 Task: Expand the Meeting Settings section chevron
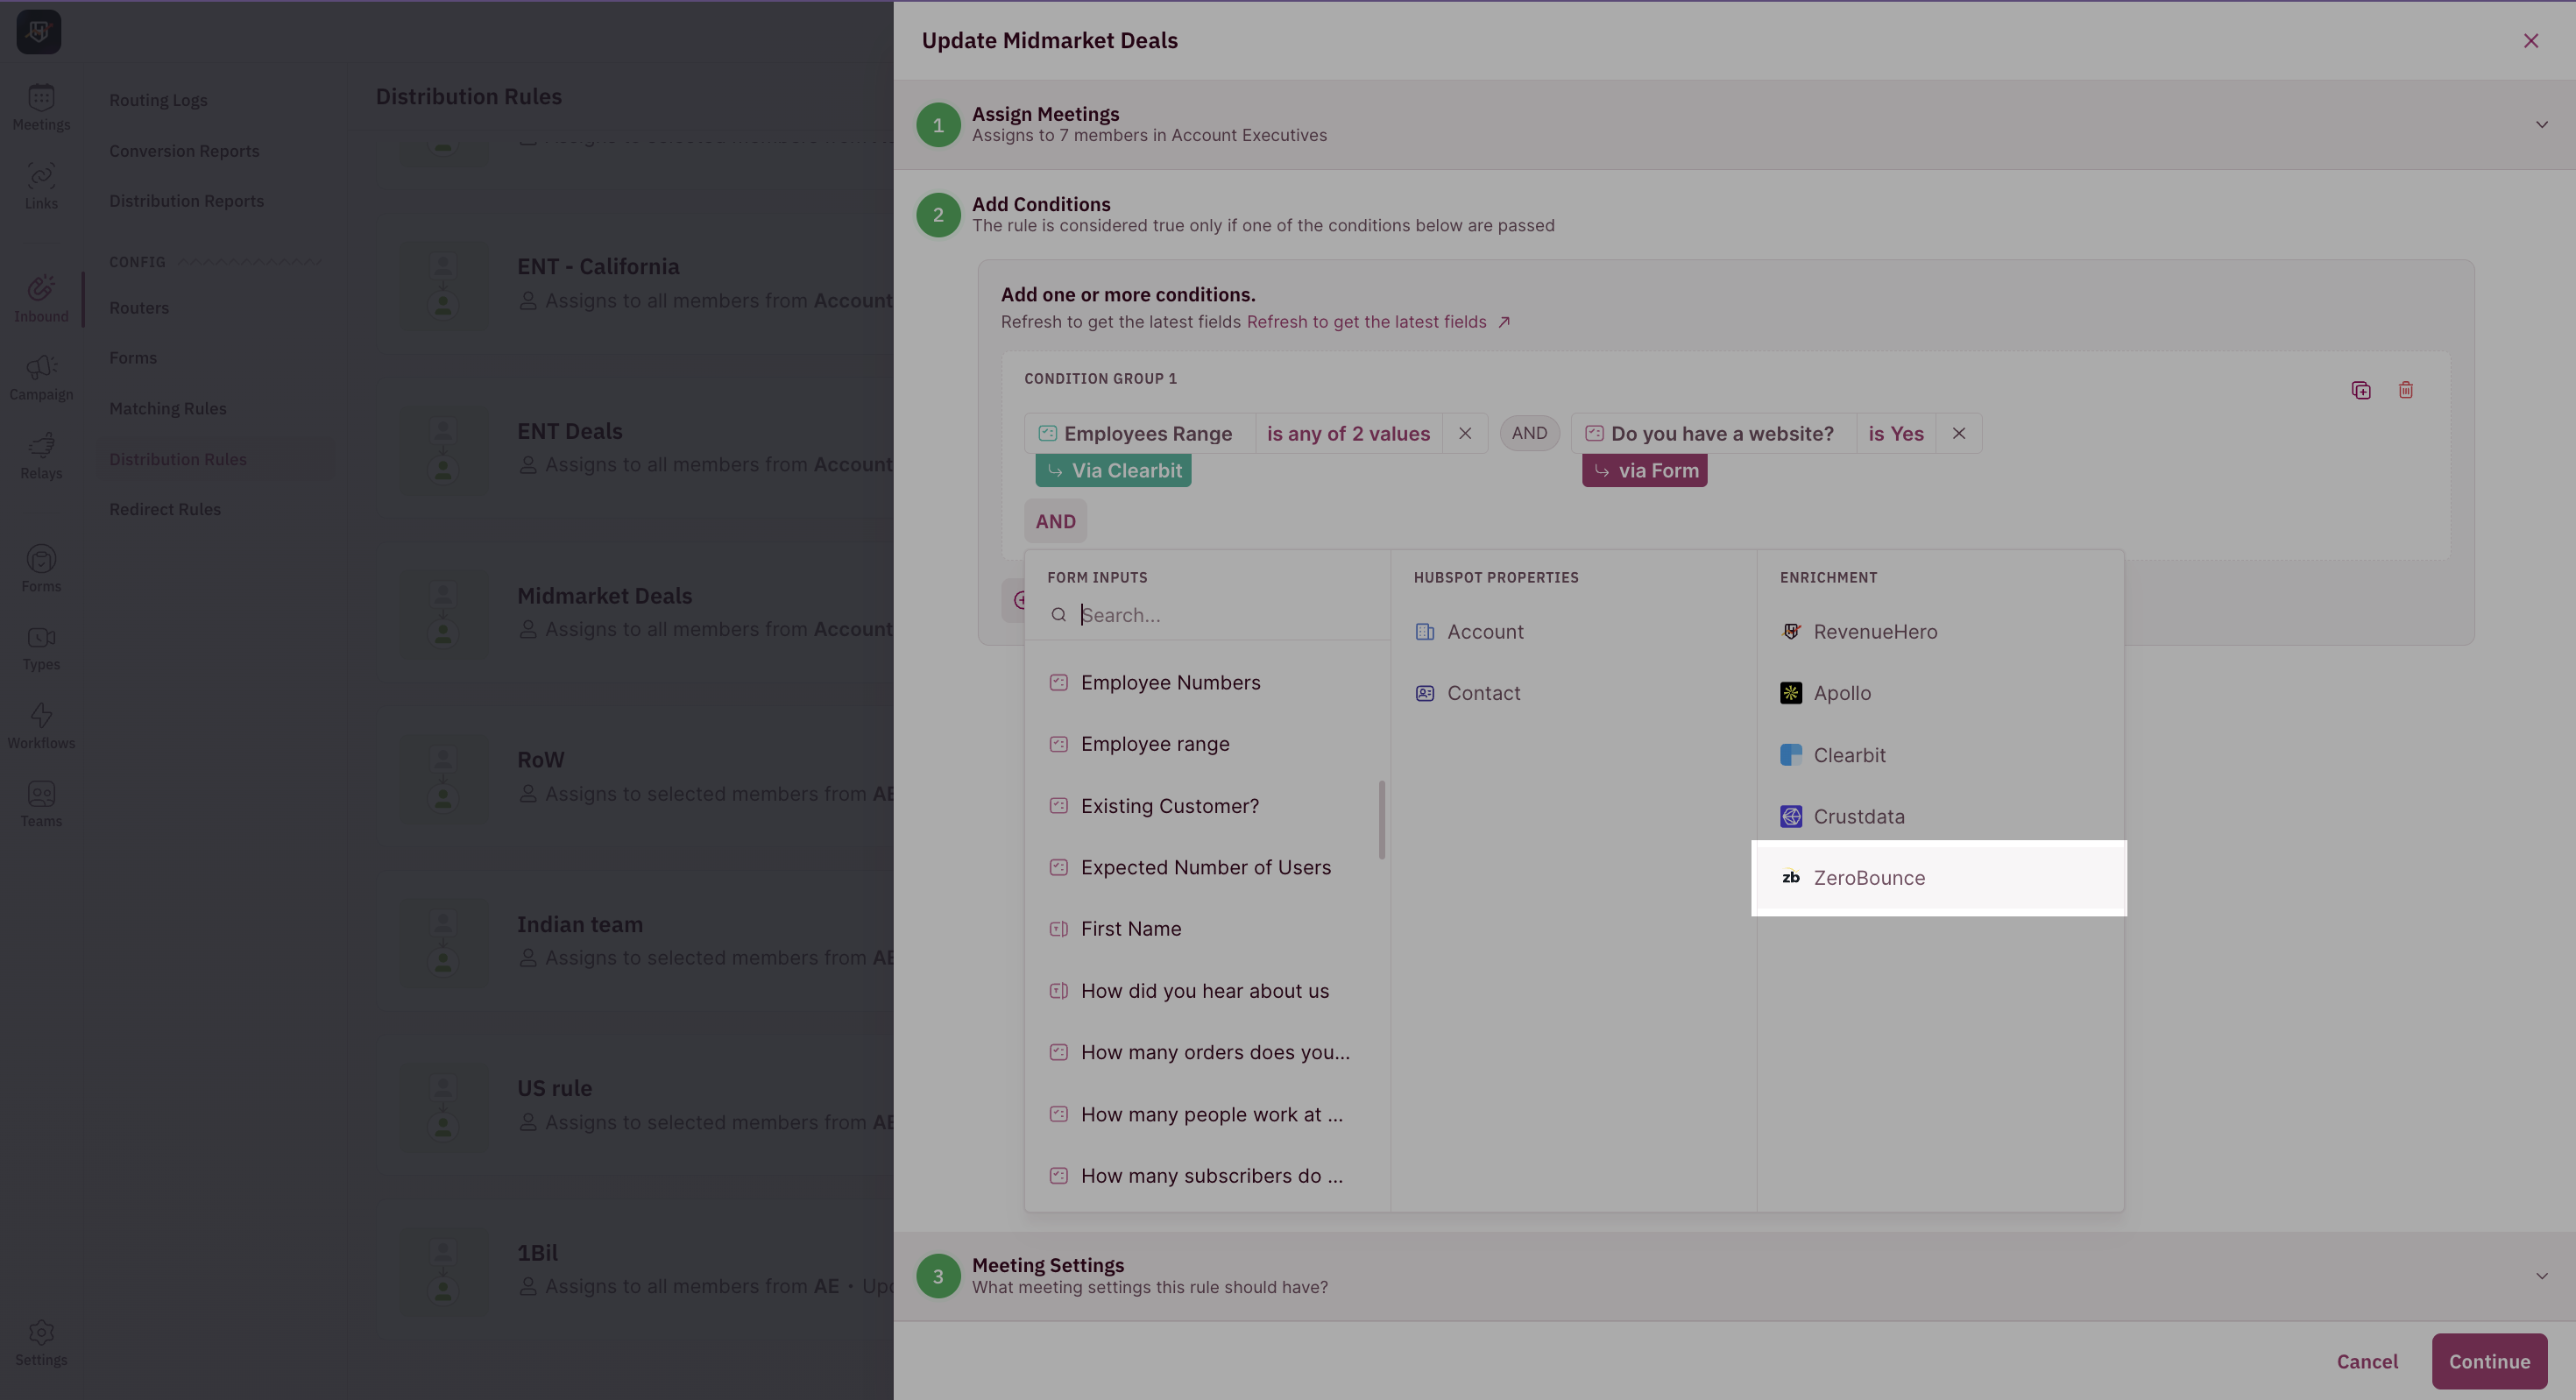[2541, 1276]
